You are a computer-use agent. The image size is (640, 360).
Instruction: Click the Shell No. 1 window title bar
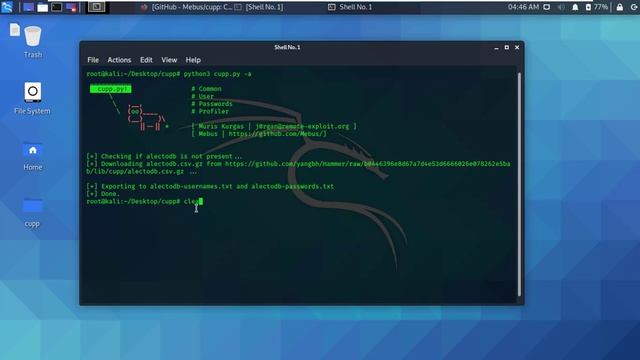(x=287, y=47)
